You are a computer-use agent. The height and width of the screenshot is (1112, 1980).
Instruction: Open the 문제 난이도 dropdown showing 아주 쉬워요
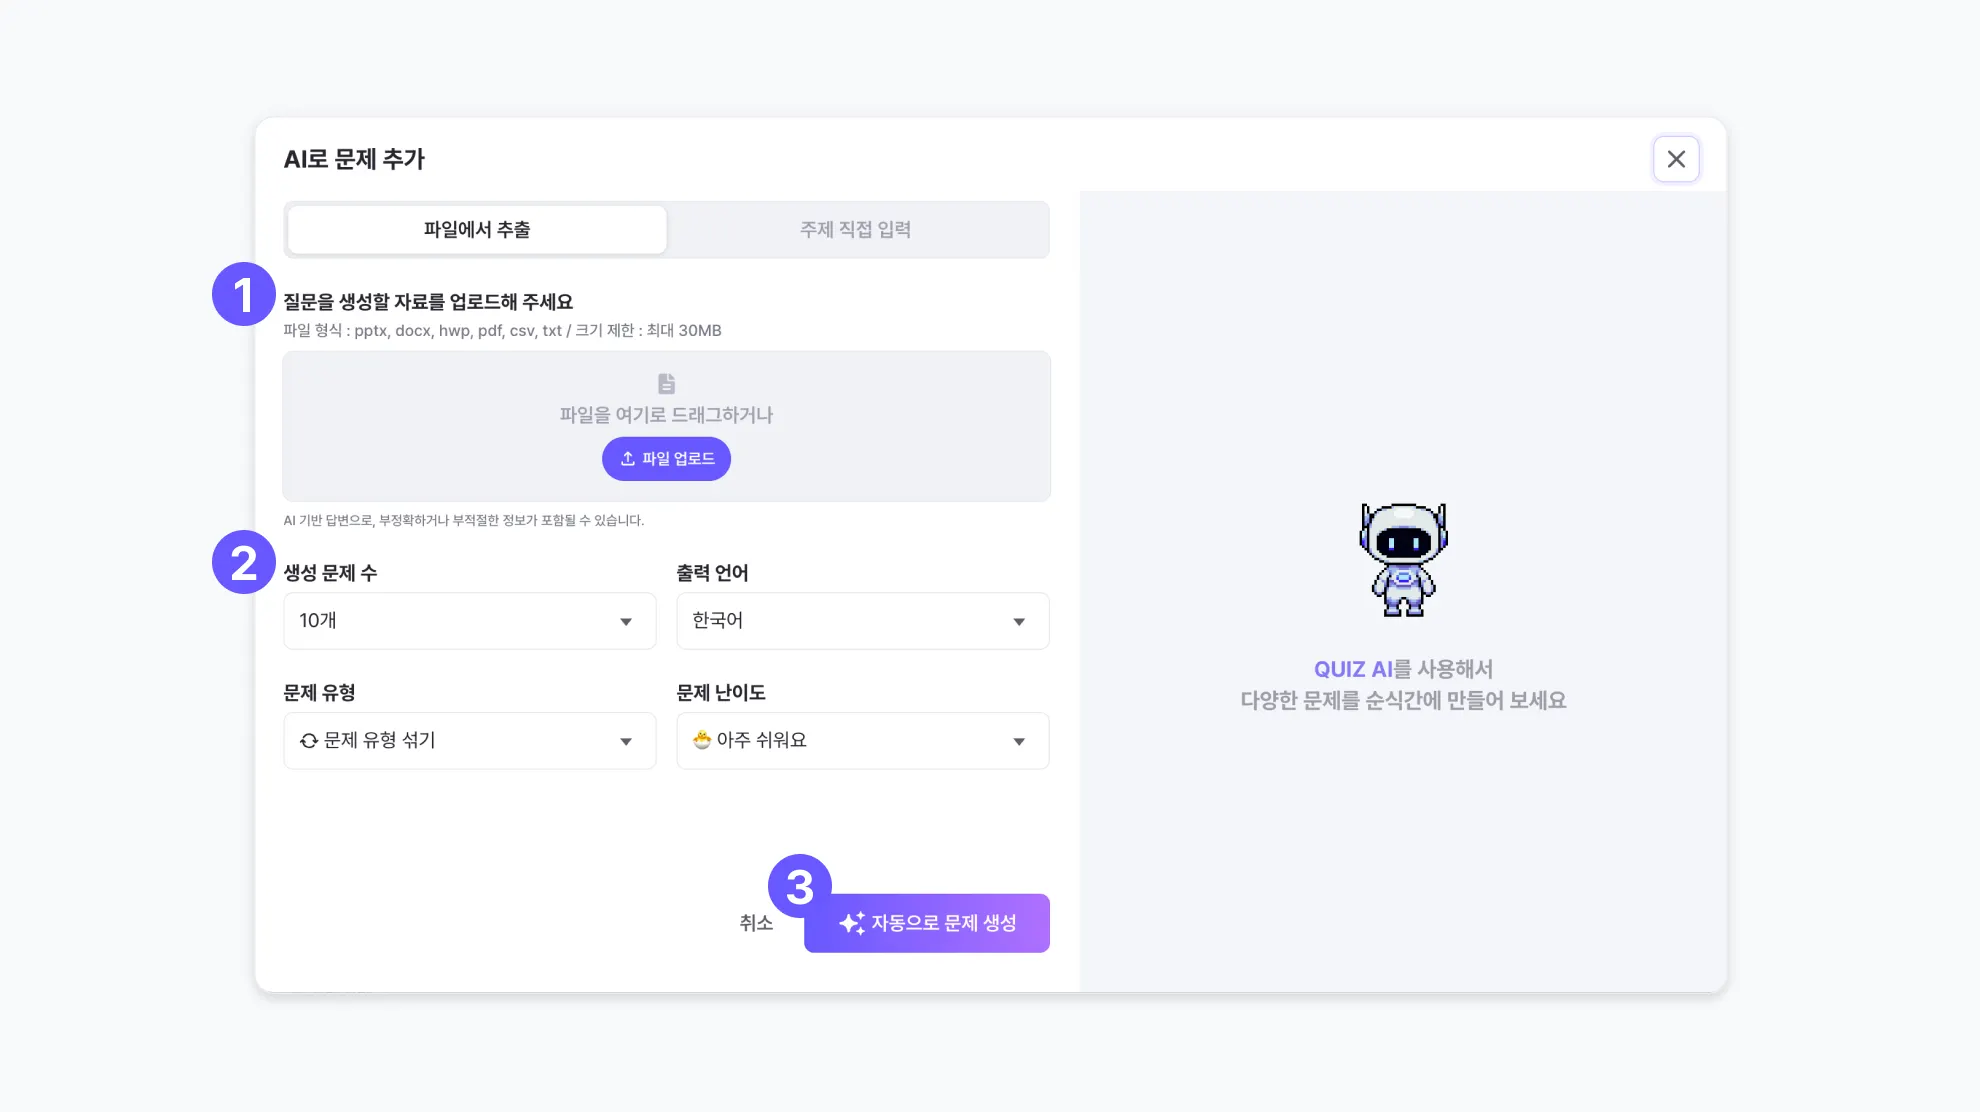point(863,741)
